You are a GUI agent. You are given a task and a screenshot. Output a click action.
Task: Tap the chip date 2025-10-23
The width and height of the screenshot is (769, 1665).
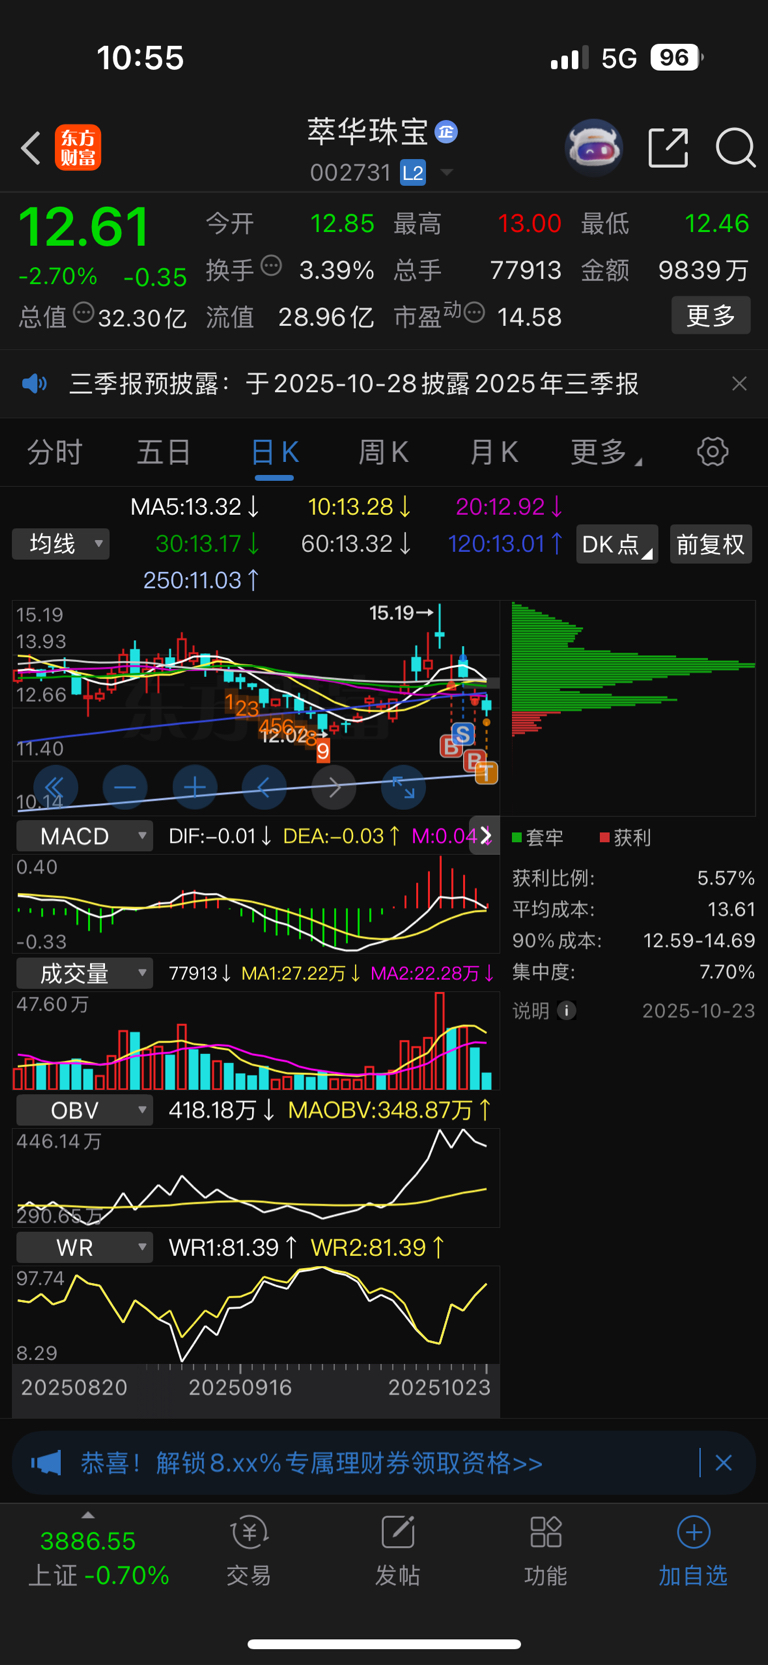(x=699, y=1011)
